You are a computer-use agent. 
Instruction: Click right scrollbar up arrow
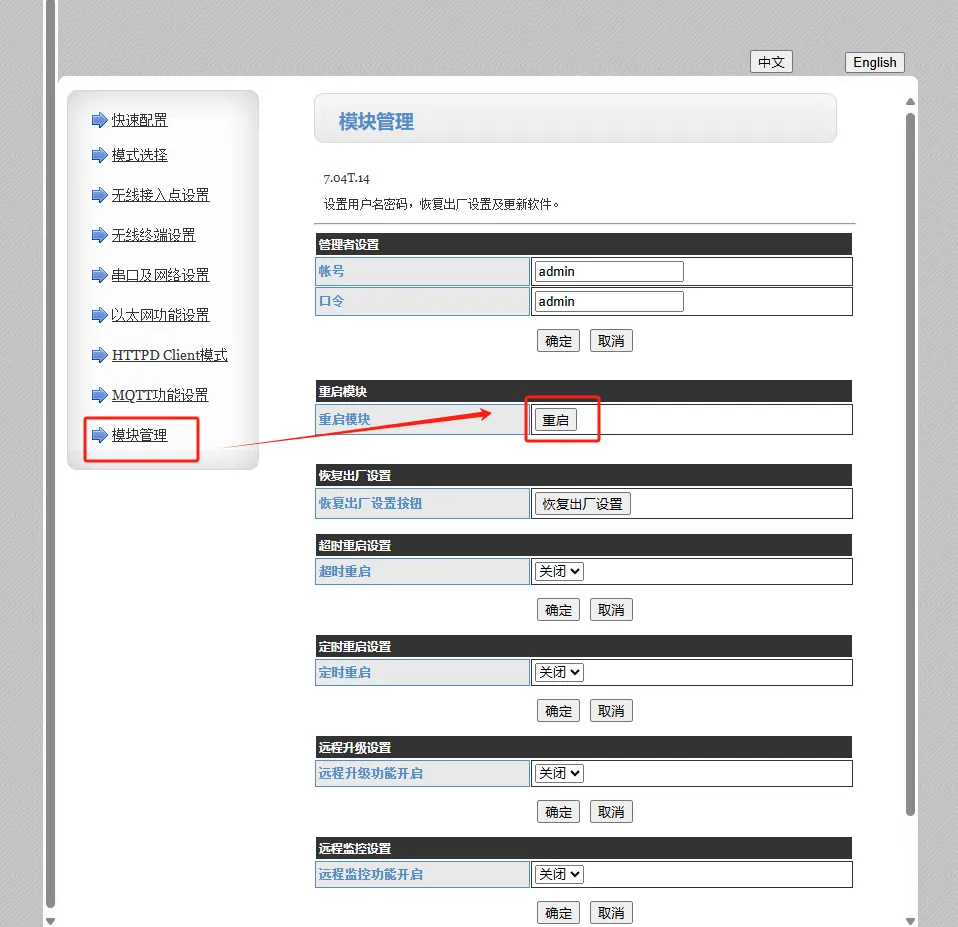(910, 101)
